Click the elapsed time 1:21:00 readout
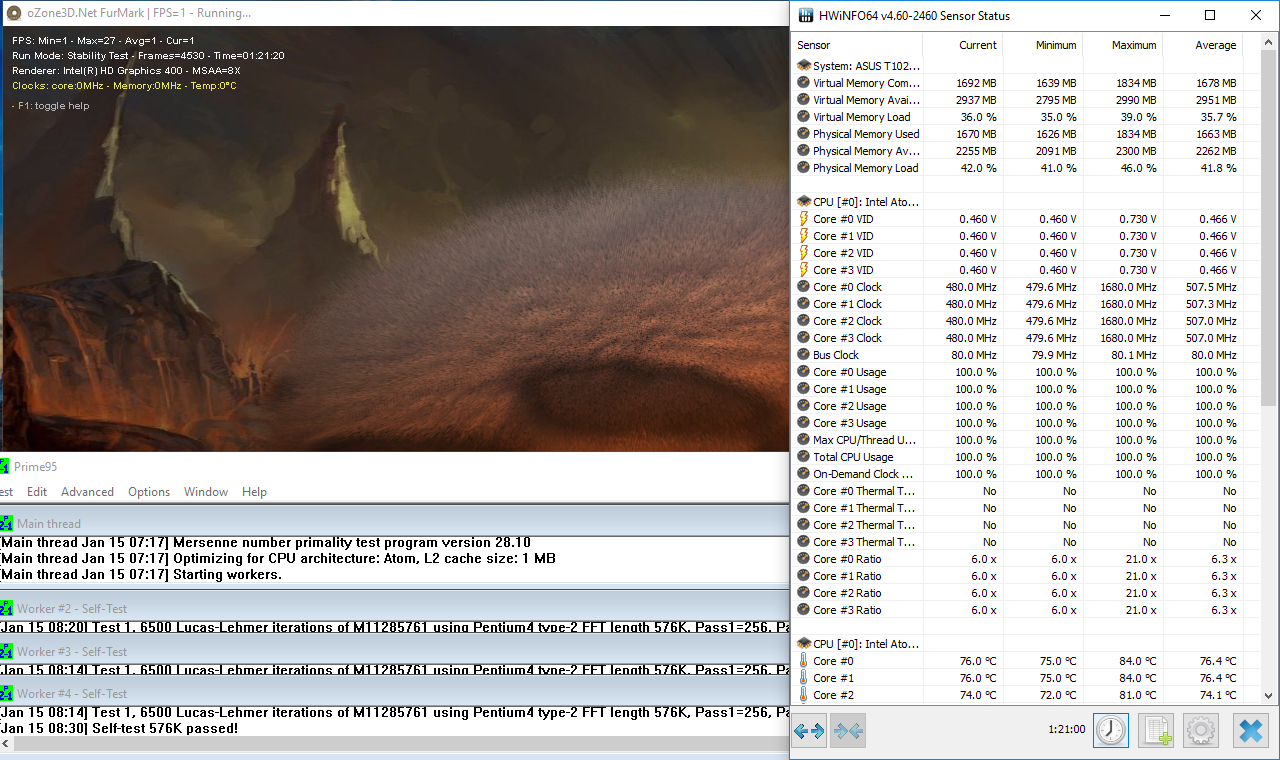 [1066, 730]
